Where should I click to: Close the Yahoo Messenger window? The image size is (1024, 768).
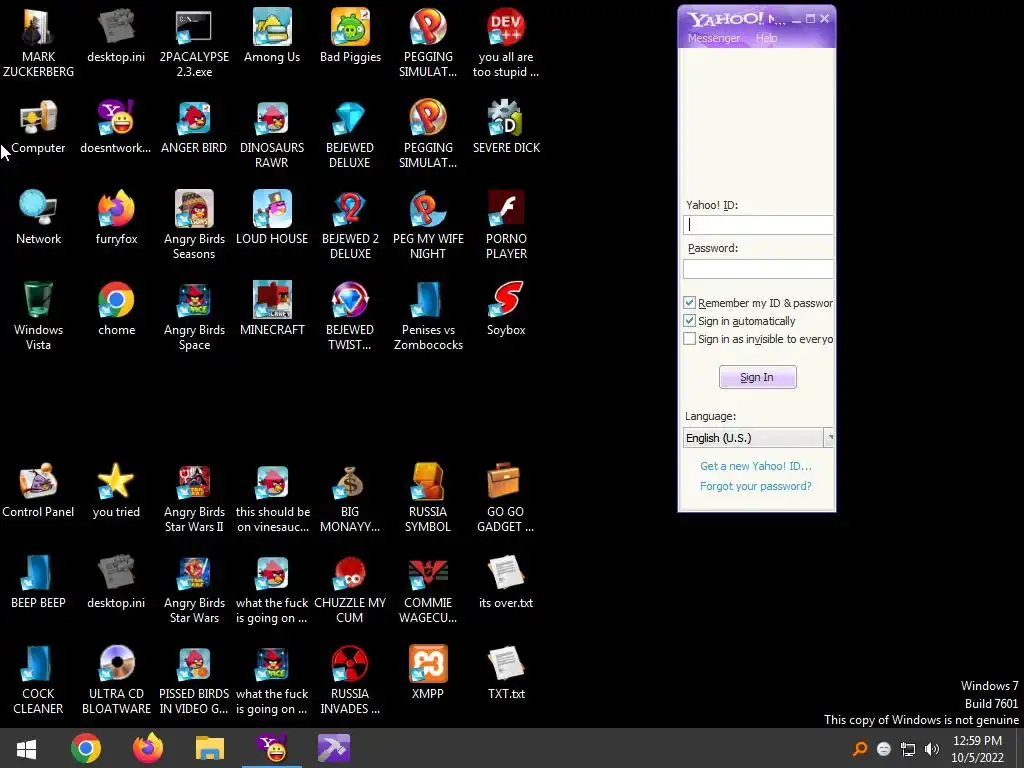tap(825, 19)
